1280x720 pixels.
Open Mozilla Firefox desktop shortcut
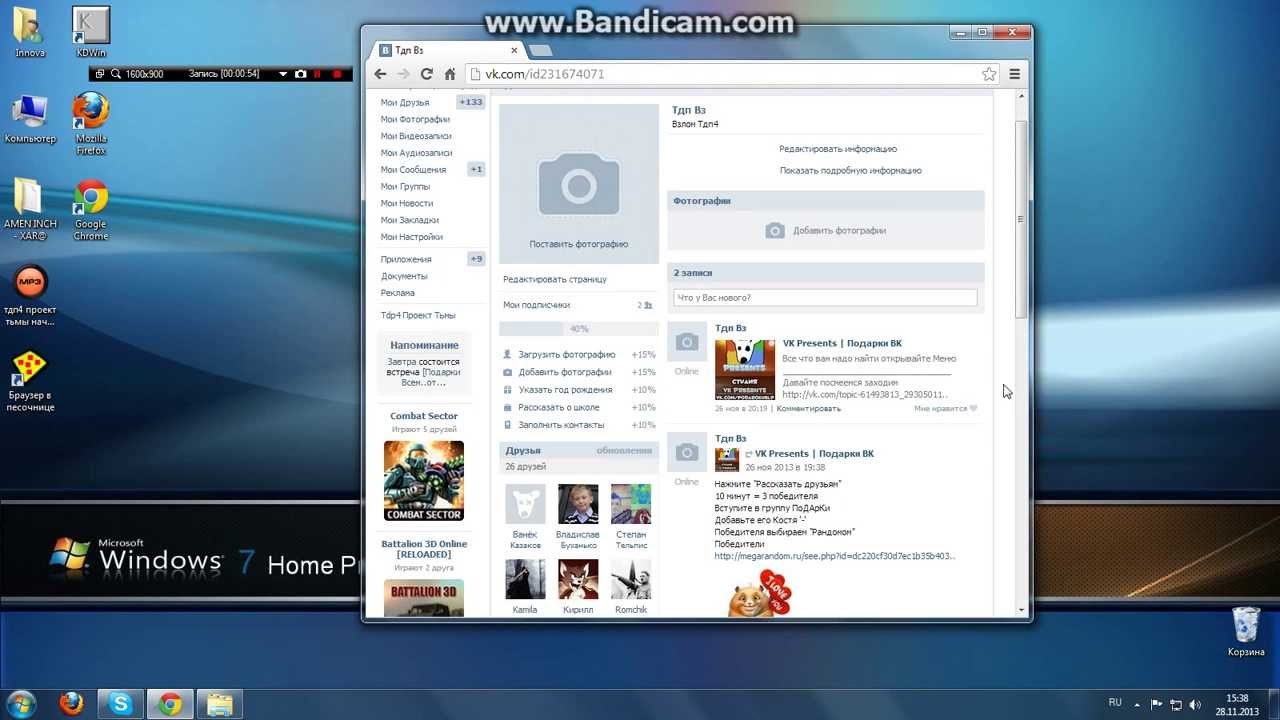tap(91, 125)
